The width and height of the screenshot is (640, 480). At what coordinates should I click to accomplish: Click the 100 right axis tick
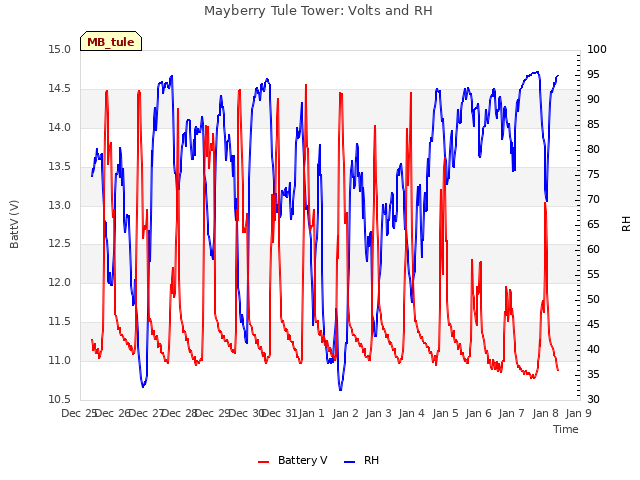[596, 49]
